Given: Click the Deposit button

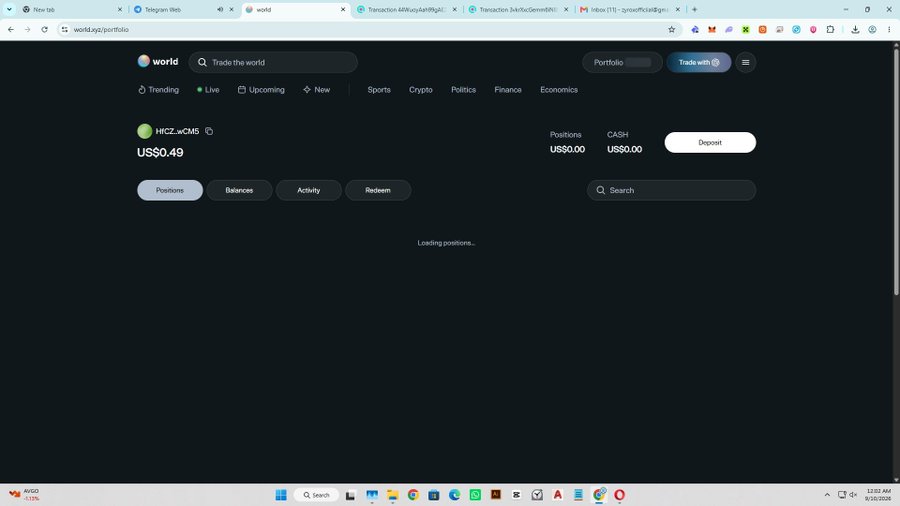Looking at the screenshot, I should click(710, 142).
